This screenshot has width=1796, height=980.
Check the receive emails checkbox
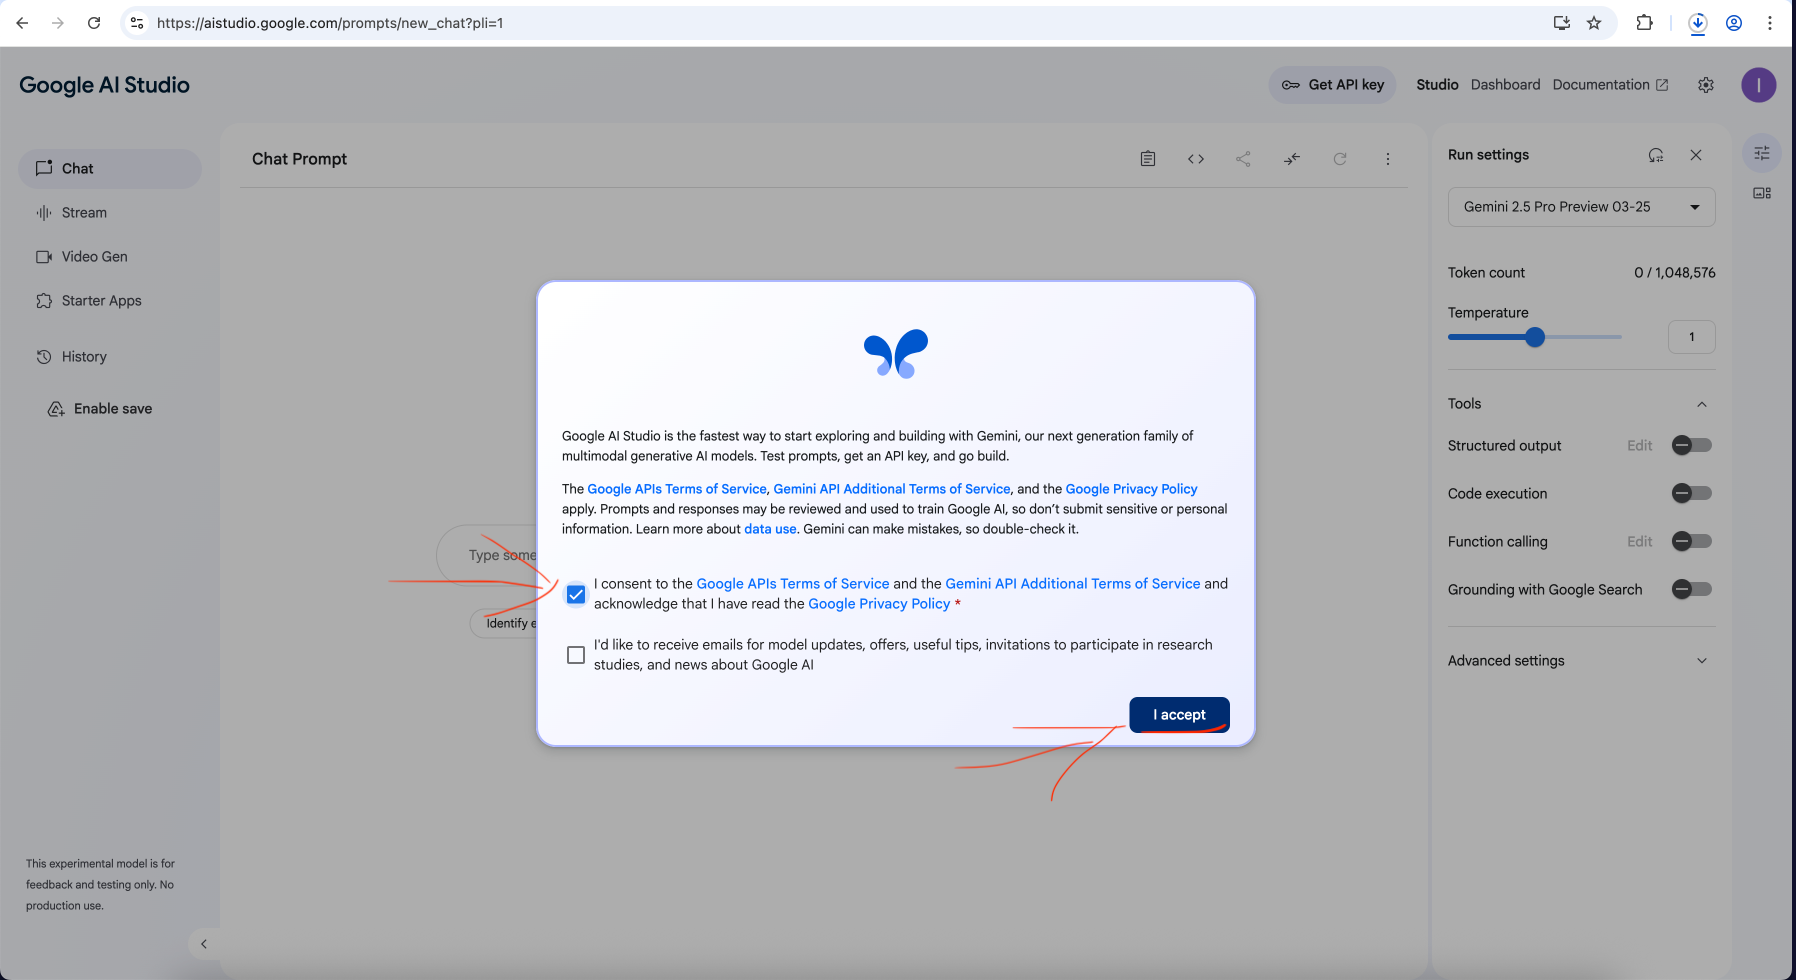click(x=576, y=655)
